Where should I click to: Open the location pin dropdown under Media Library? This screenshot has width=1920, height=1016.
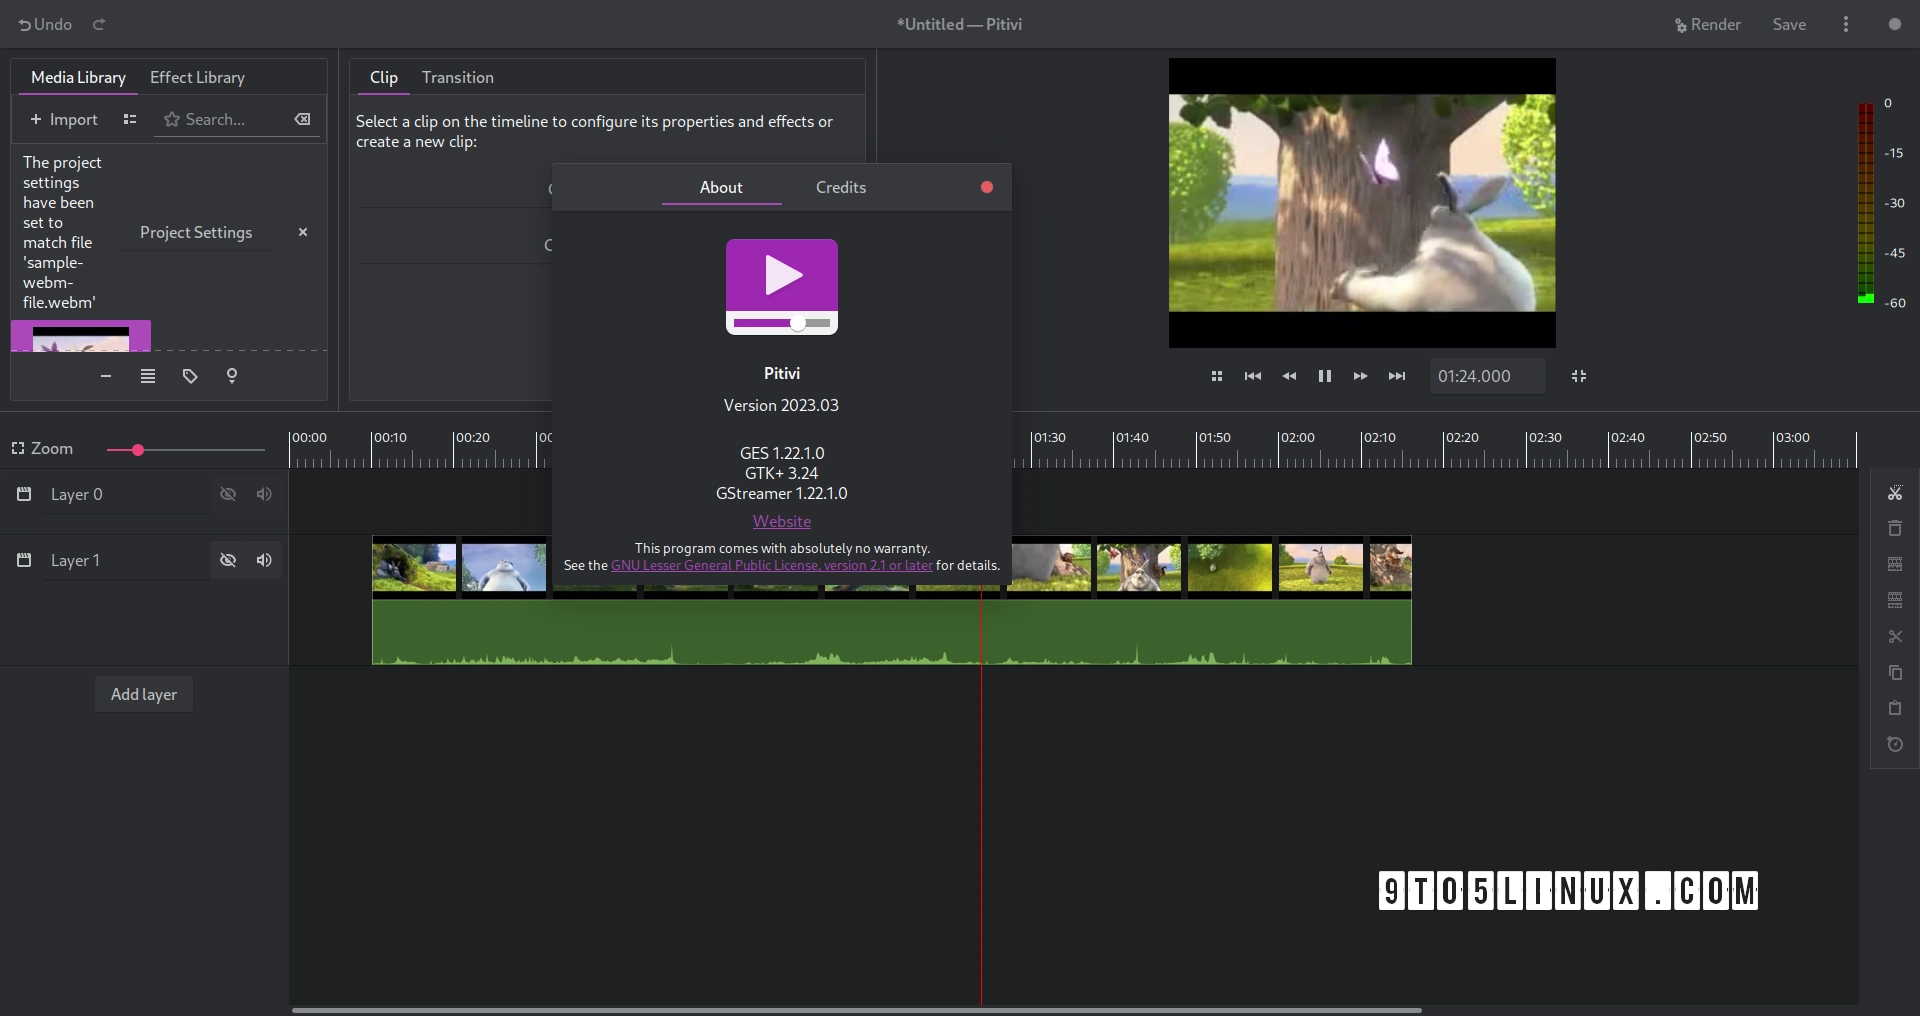[x=232, y=377]
